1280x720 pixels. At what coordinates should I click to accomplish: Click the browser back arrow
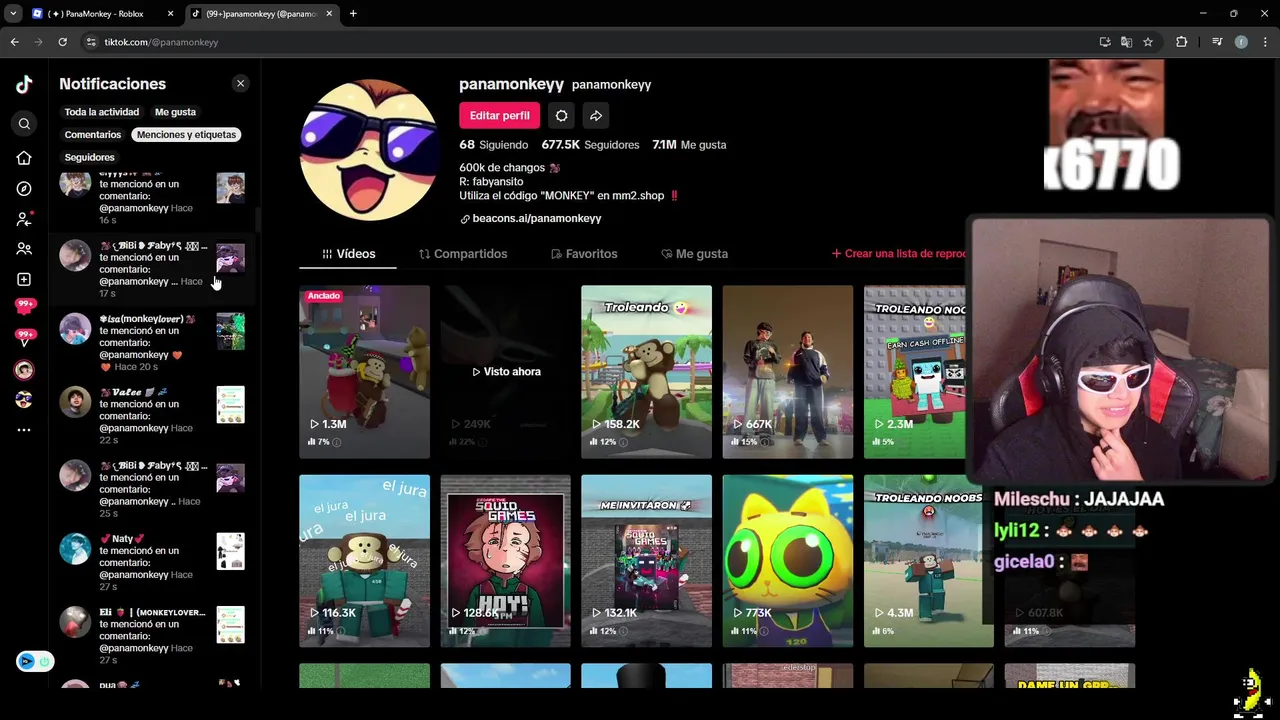click(x=14, y=42)
